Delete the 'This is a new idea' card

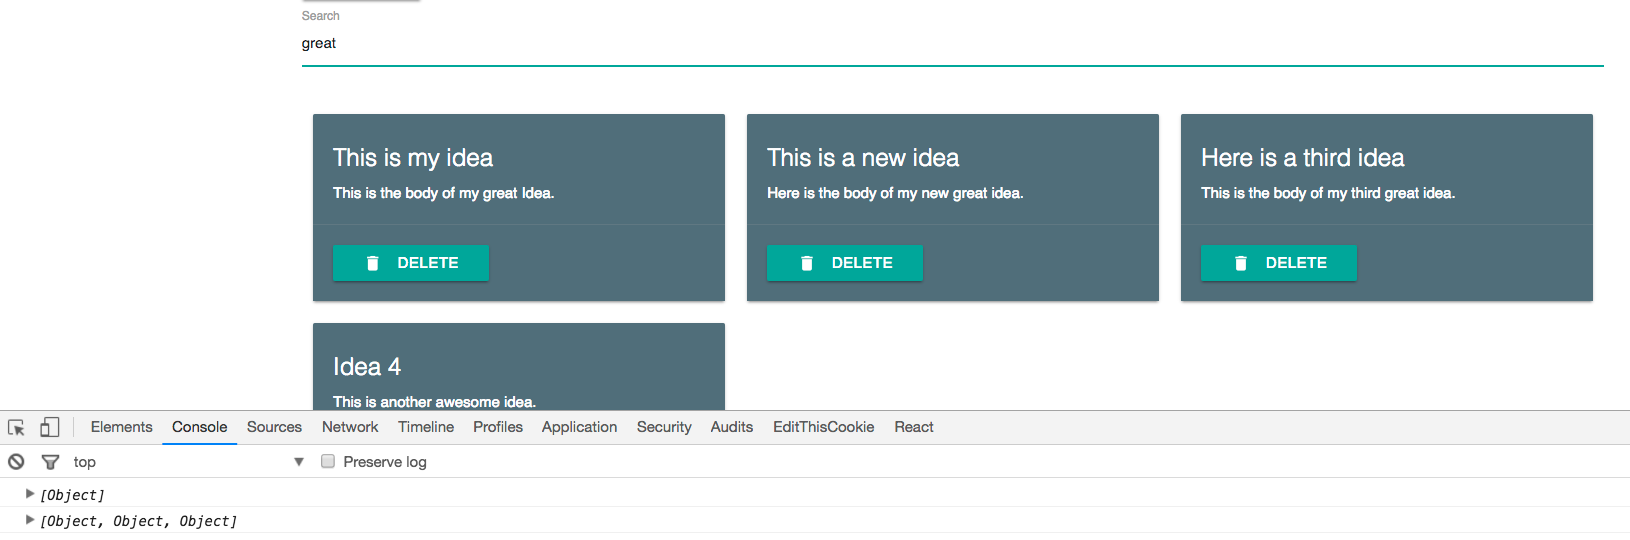845,263
